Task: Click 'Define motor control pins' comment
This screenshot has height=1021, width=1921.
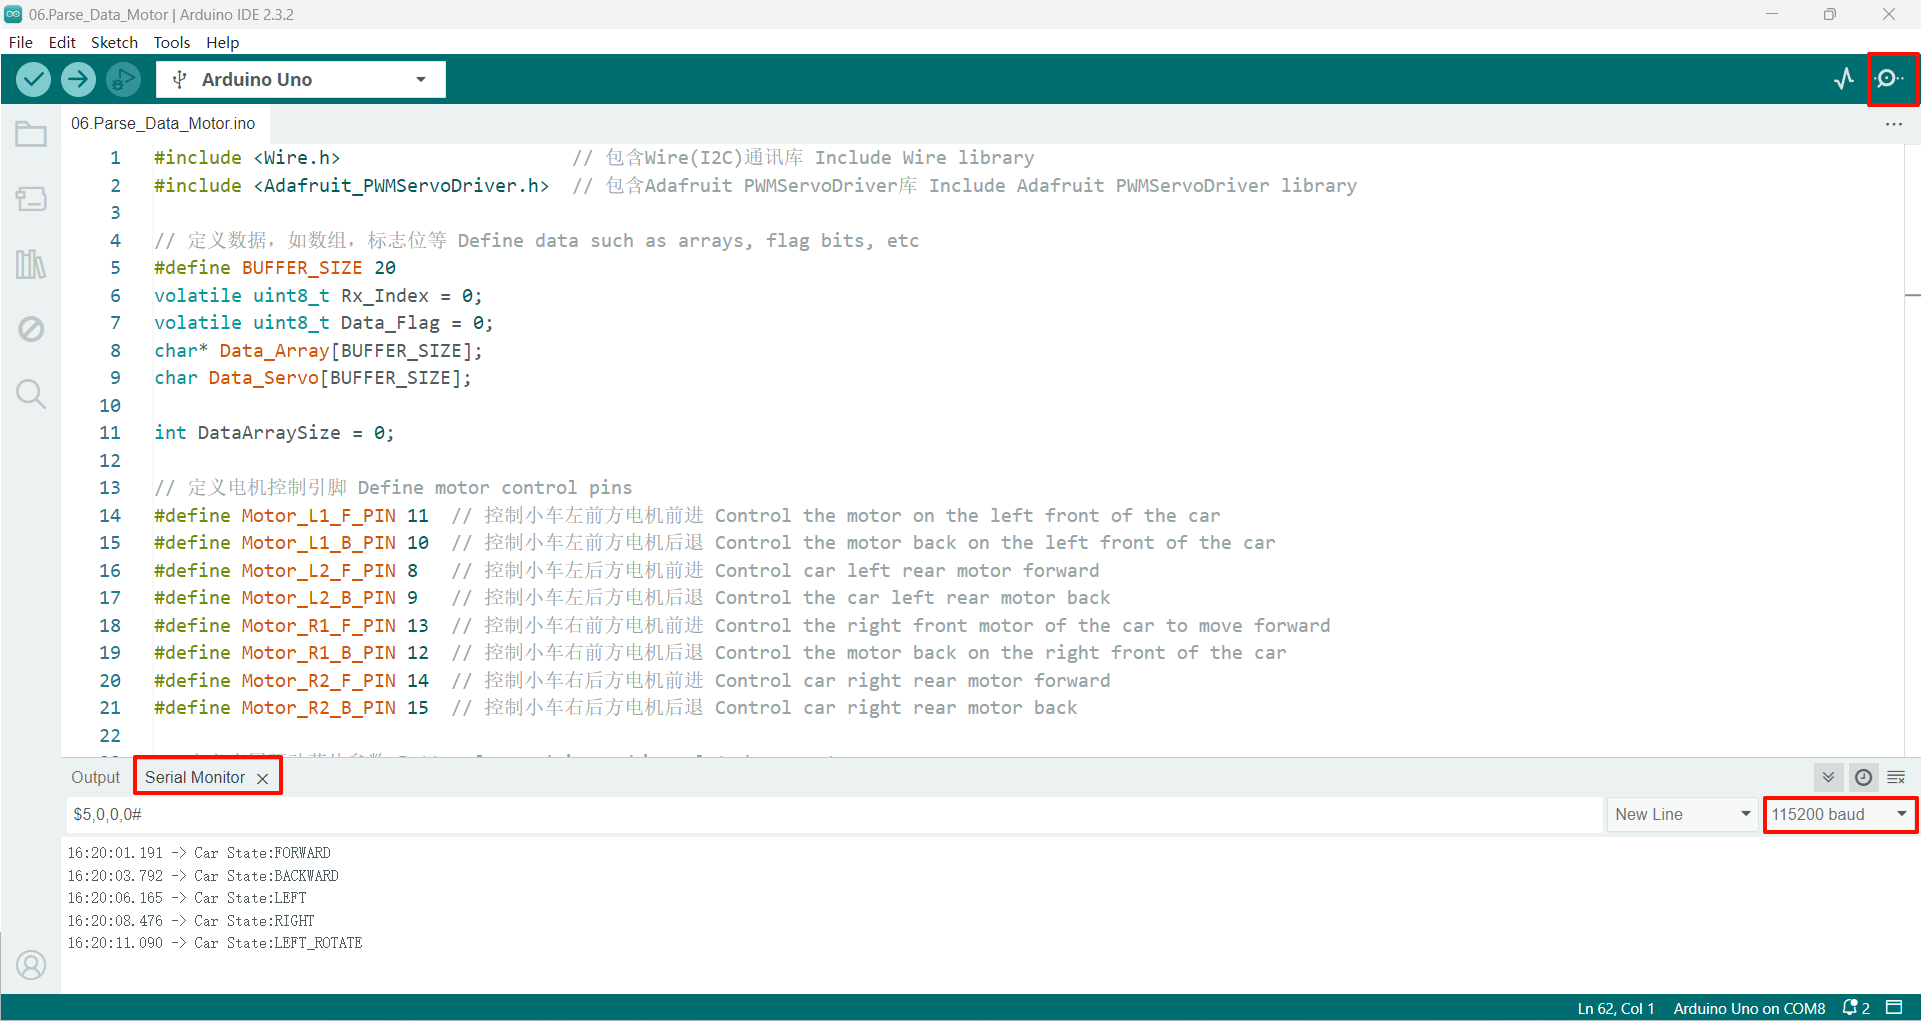Action: coord(495,487)
